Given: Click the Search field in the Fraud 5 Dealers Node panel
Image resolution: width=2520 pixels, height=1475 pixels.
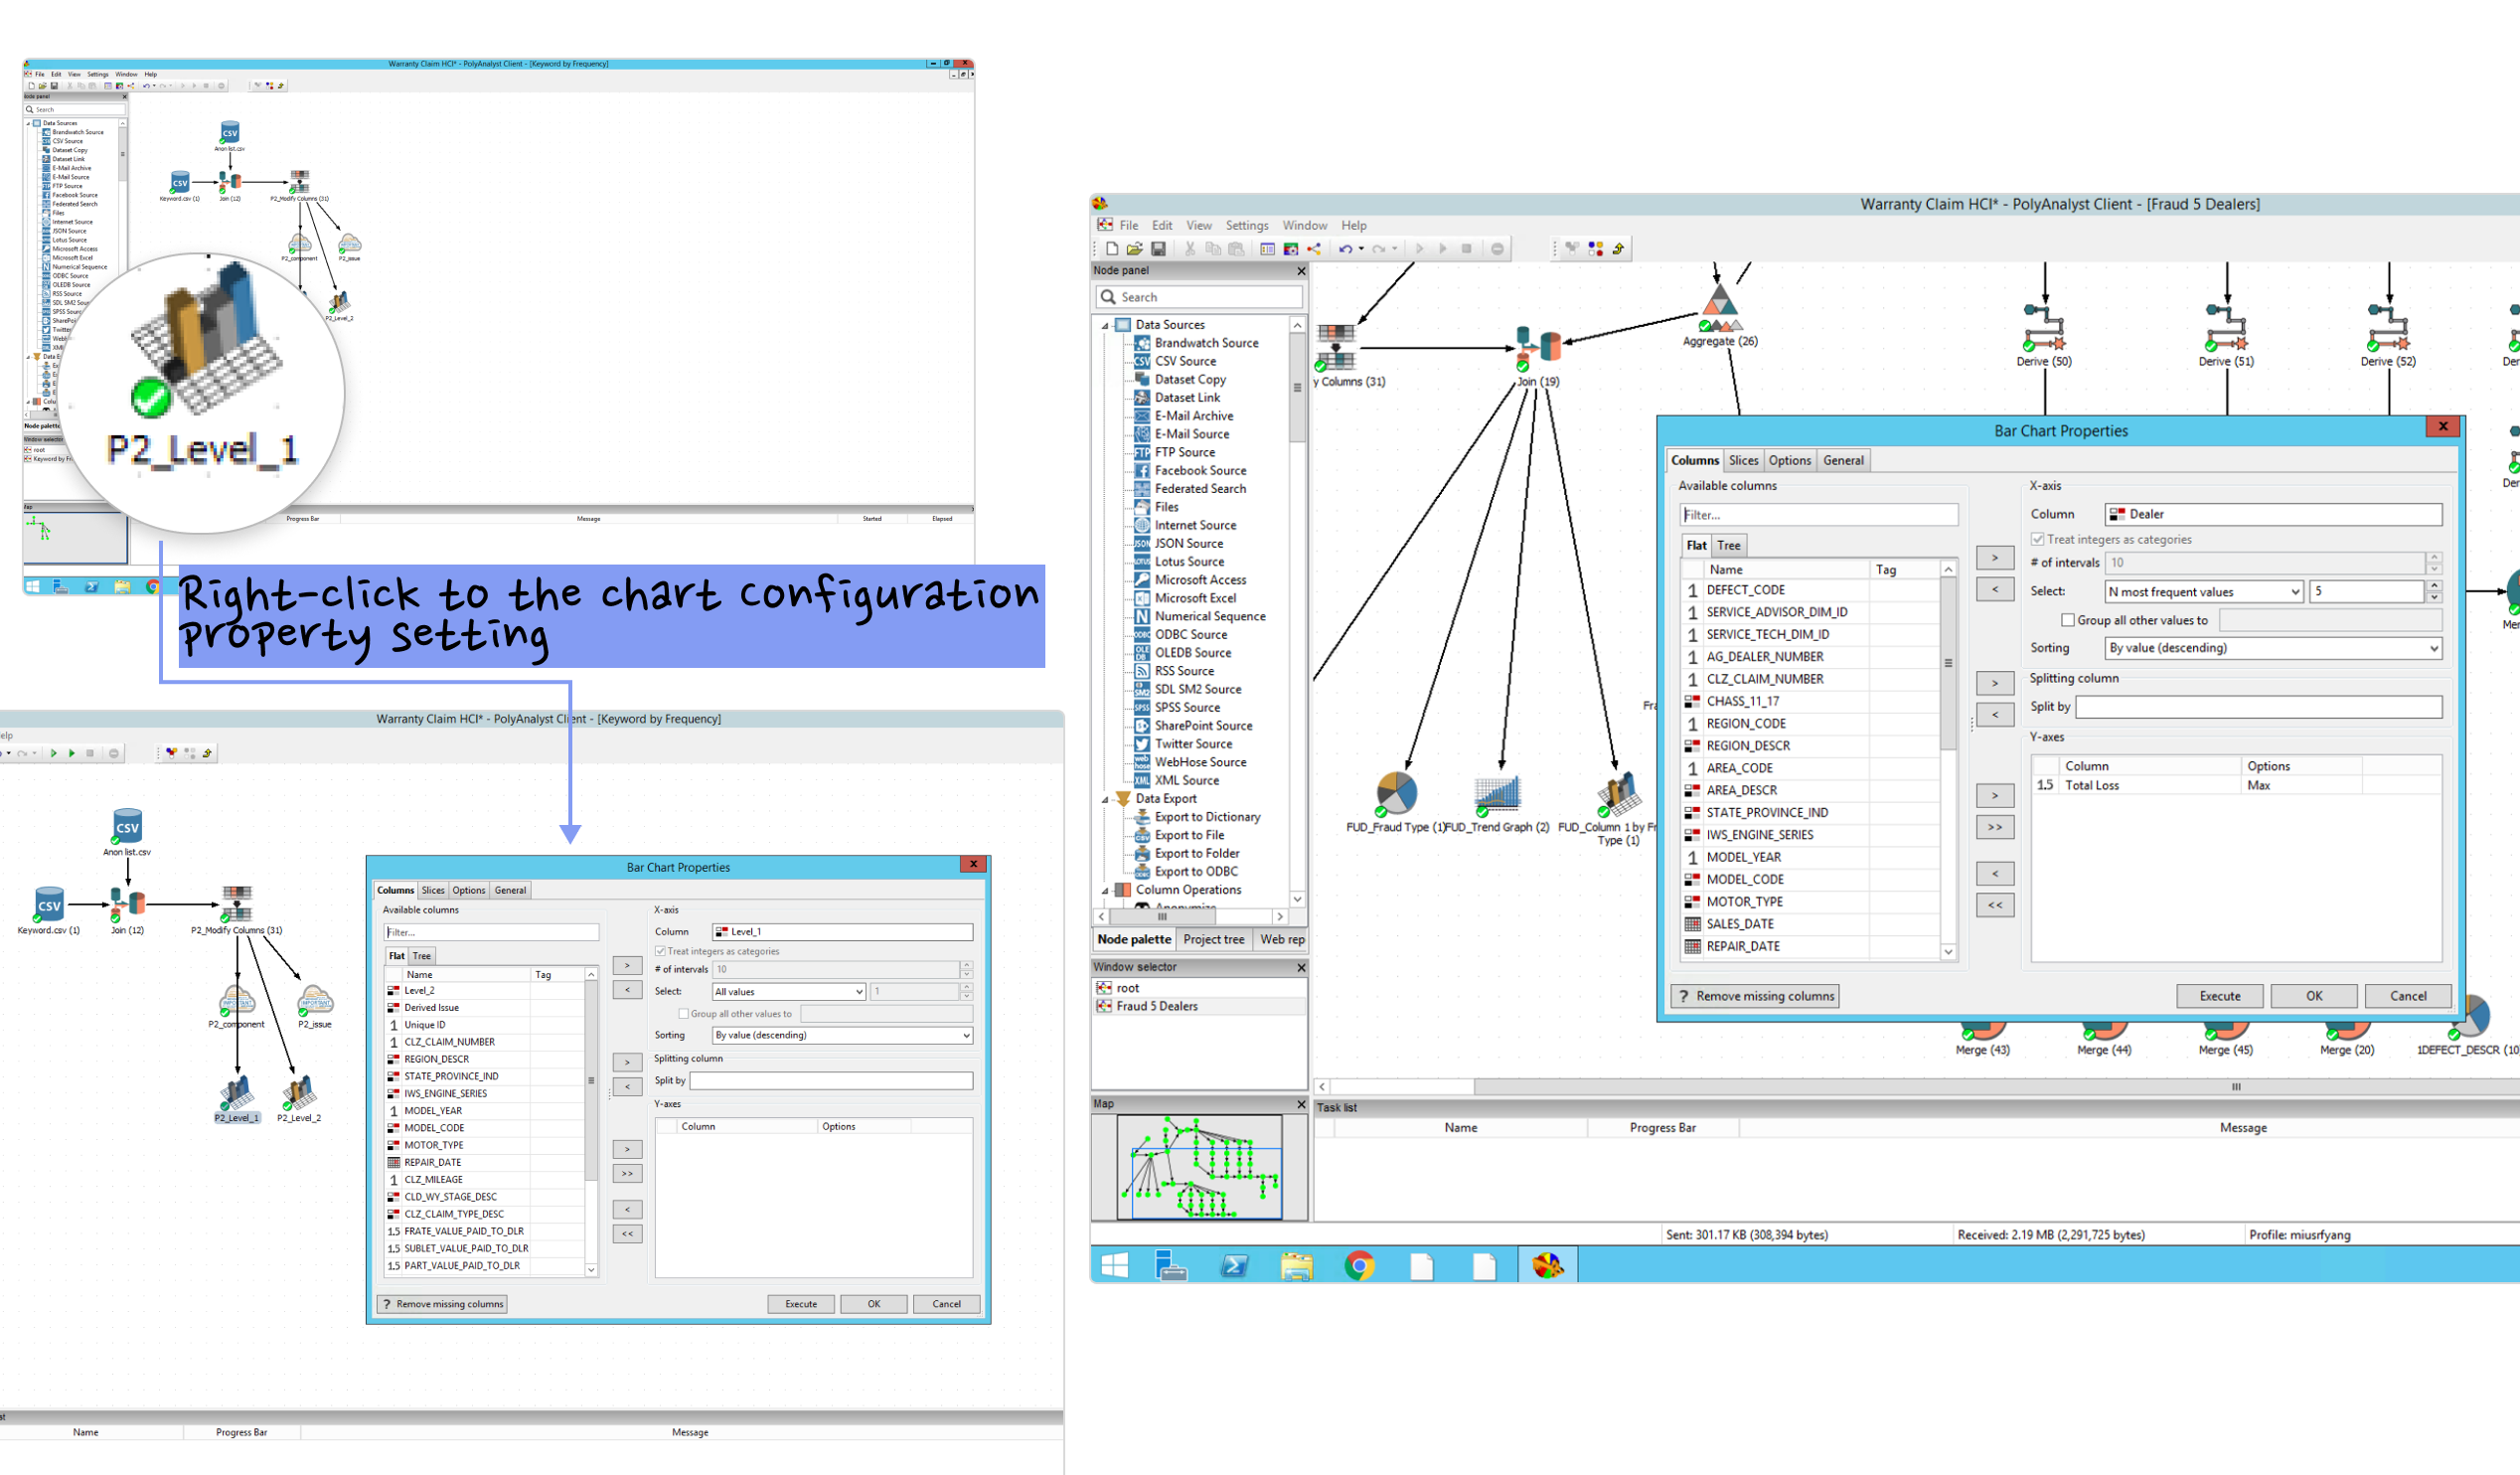Looking at the screenshot, I should coord(1200,297).
